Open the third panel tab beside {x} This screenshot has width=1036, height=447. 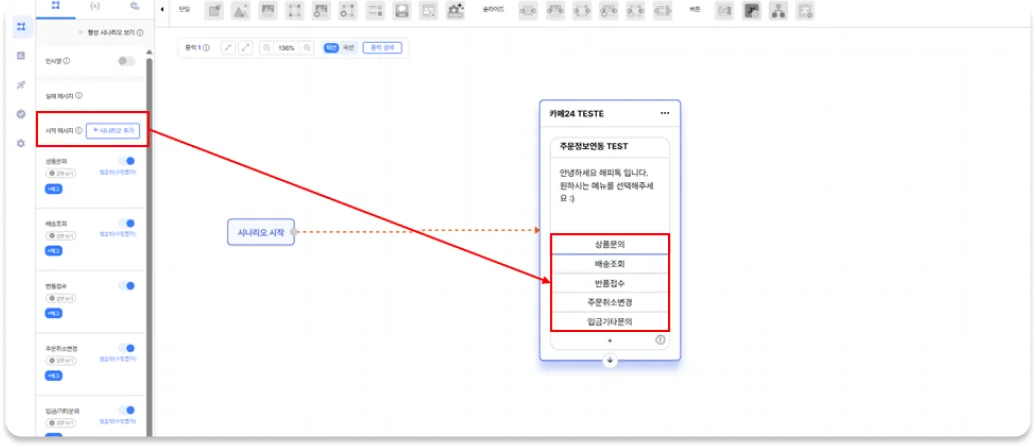(134, 6)
